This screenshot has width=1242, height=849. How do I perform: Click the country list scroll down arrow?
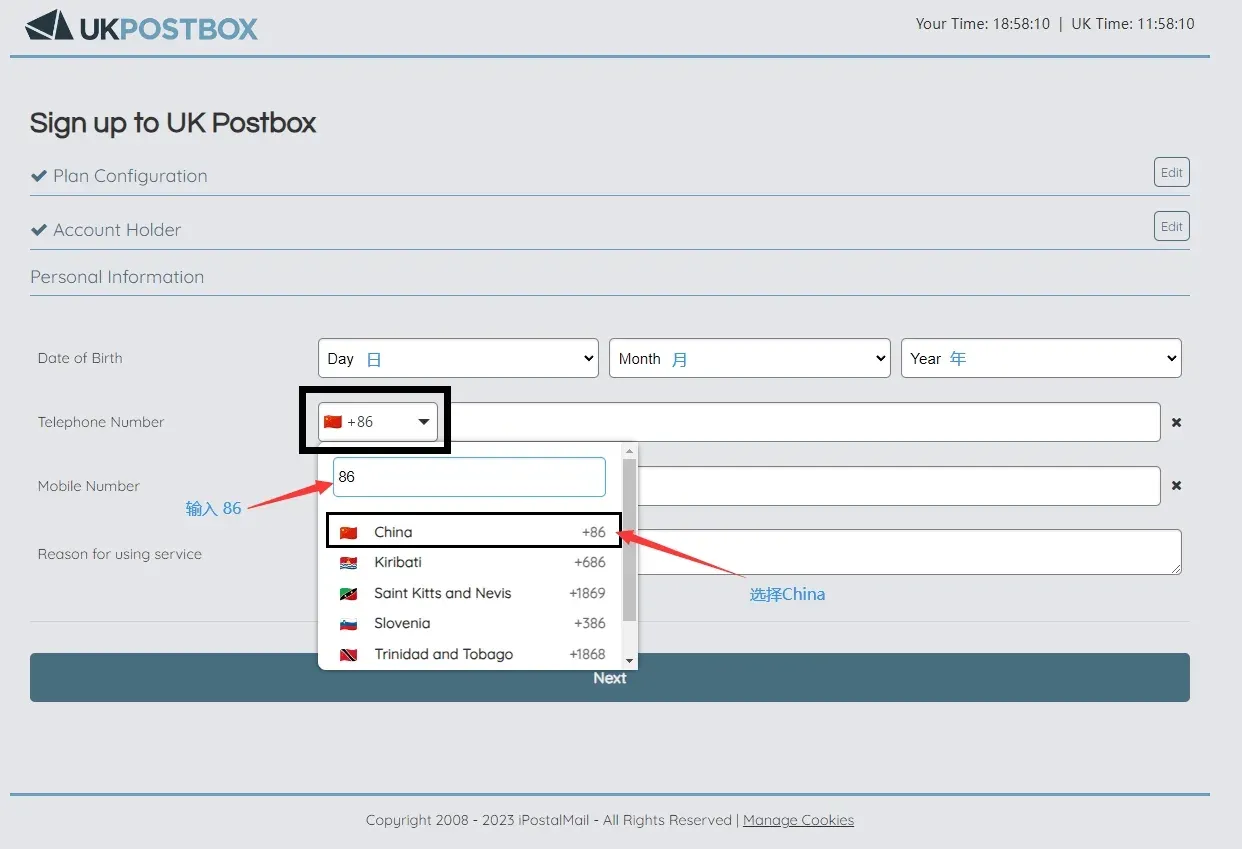click(x=629, y=661)
